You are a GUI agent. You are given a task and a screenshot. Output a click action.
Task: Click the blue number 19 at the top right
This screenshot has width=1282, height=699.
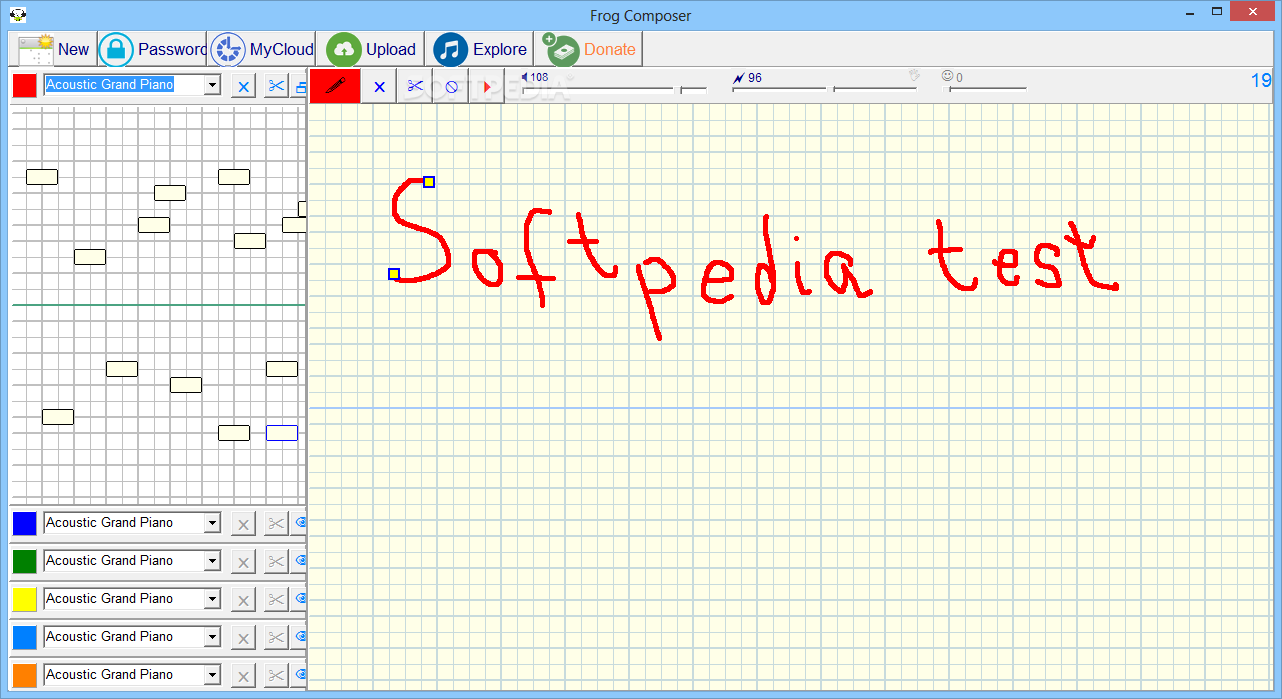point(1261,81)
